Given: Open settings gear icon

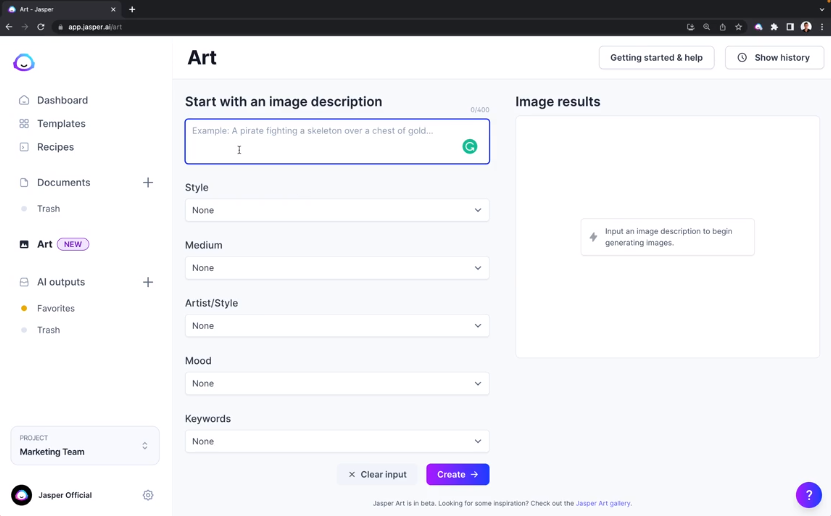Looking at the screenshot, I should 148,495.
